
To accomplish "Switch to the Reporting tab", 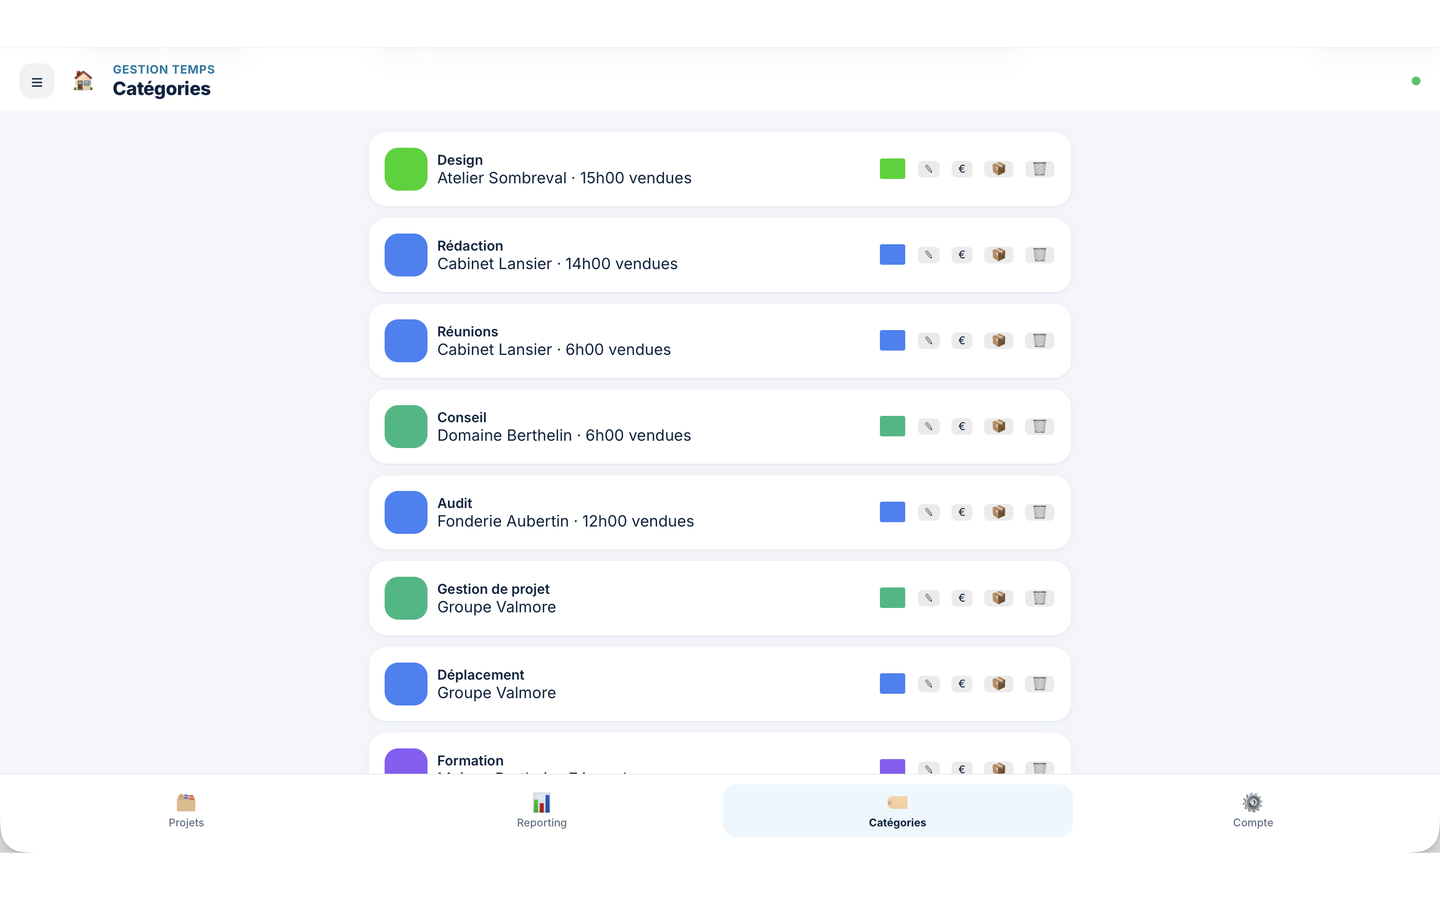I will (x=542, y=811).
